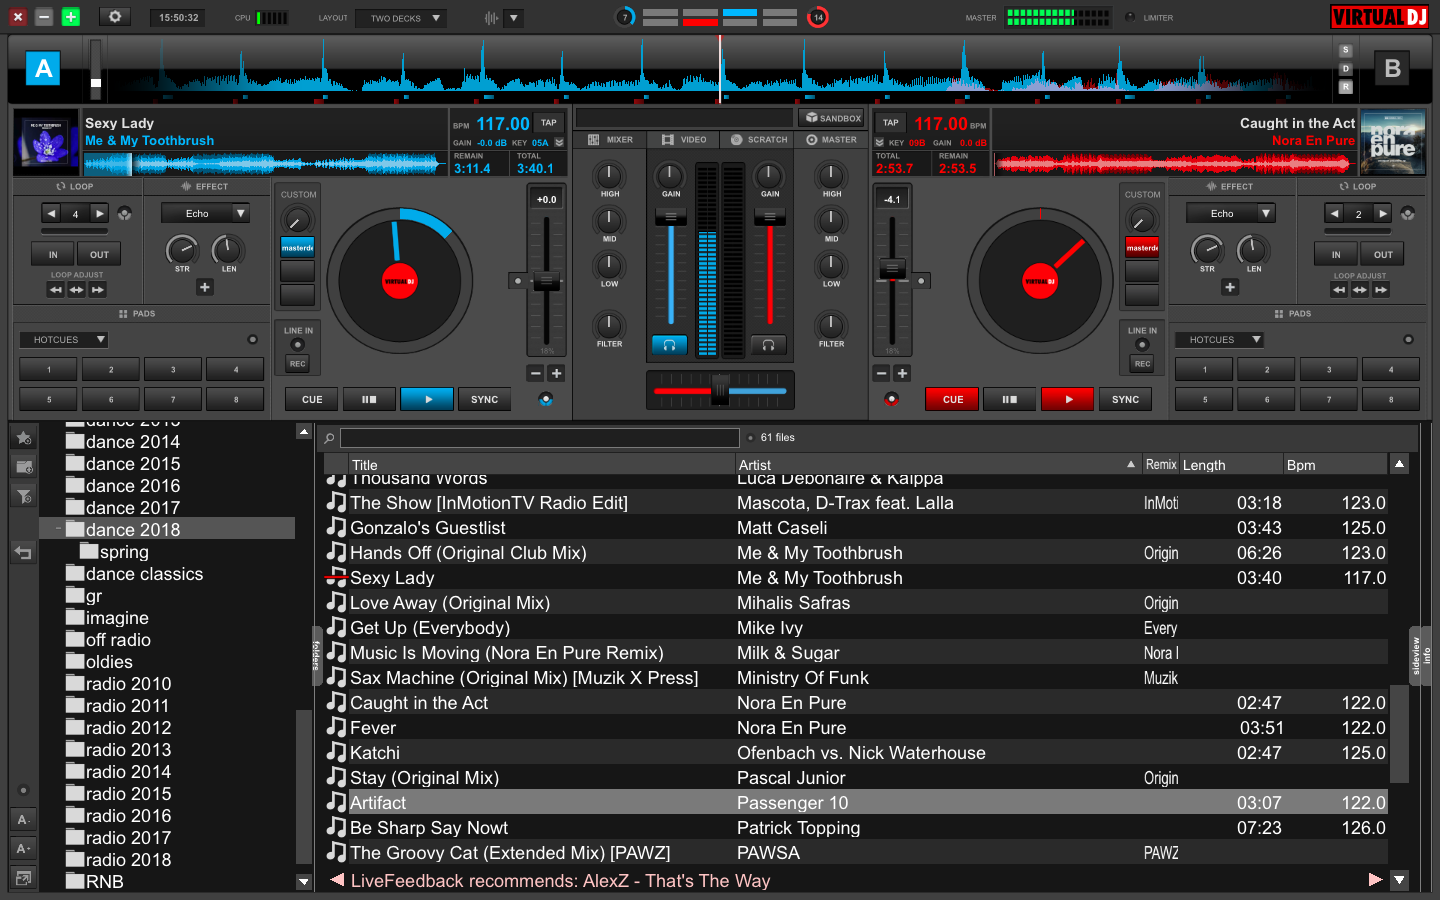Open the settings gear in the top bar
This screenshot has width=1440, height=900.
pos(115,17)
